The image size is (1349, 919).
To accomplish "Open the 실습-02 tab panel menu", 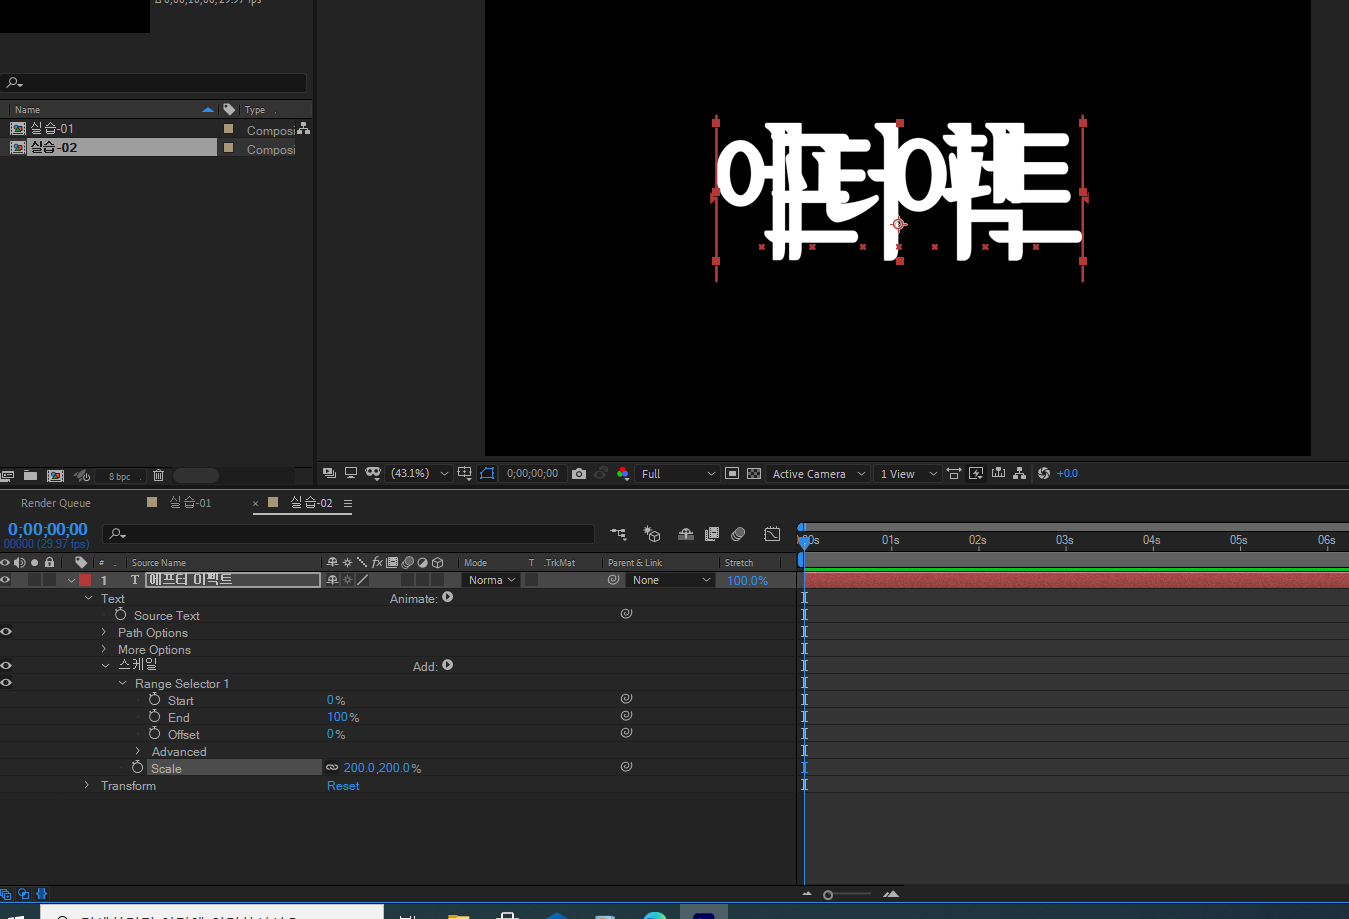I will pos(348,503).
